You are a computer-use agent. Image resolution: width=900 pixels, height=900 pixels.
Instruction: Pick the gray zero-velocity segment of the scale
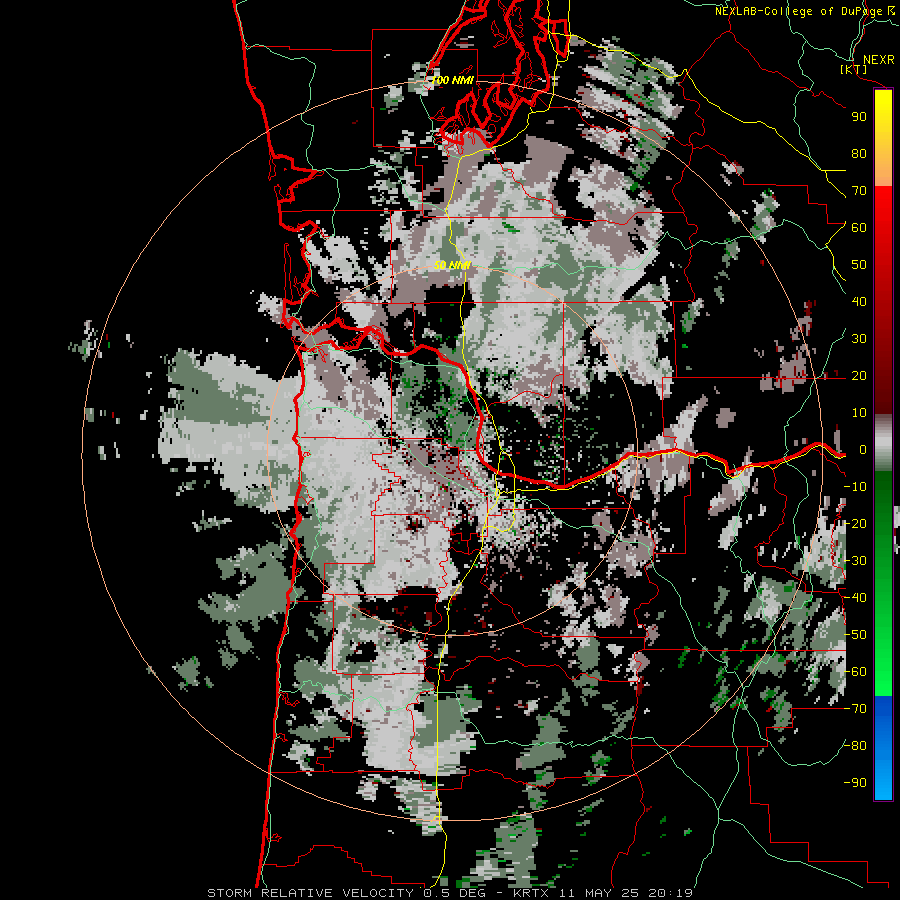(x=883, y=443)
